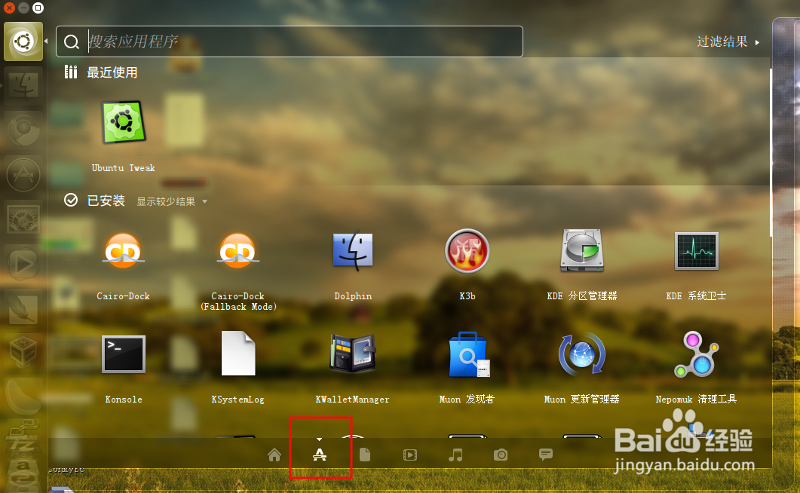Click the magnifier search icon
Screen dimensions: 800x493
click(x=71, y=42)
